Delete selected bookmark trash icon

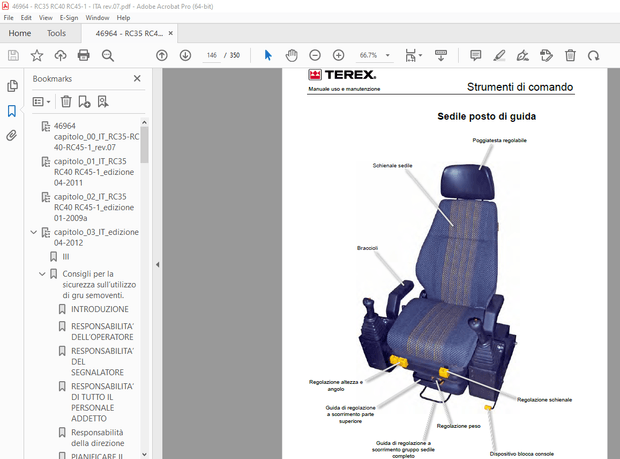pyautogui.click(x=66, y=102)
